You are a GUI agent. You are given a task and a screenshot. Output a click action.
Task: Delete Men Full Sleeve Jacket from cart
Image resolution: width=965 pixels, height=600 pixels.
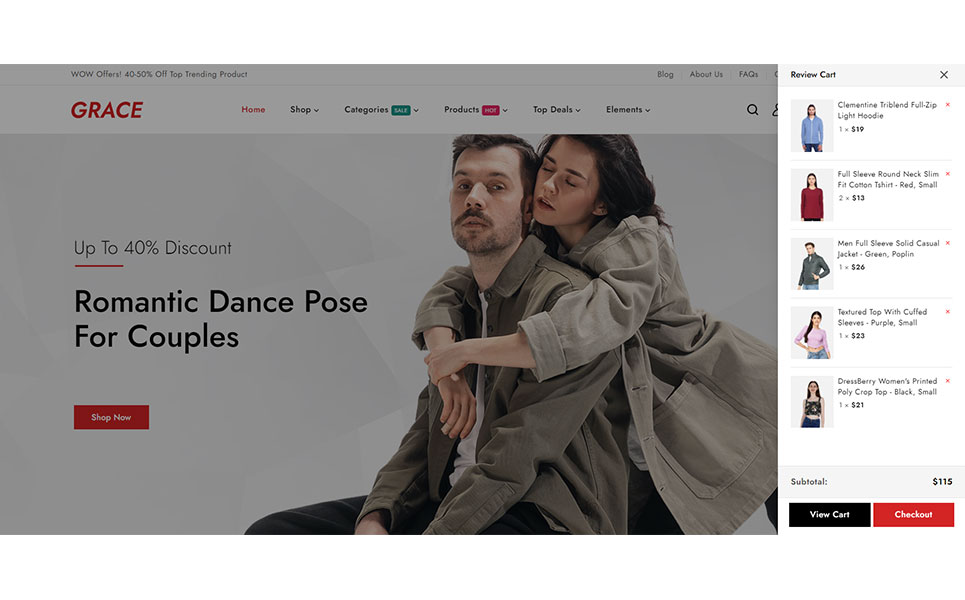(947, 243)
